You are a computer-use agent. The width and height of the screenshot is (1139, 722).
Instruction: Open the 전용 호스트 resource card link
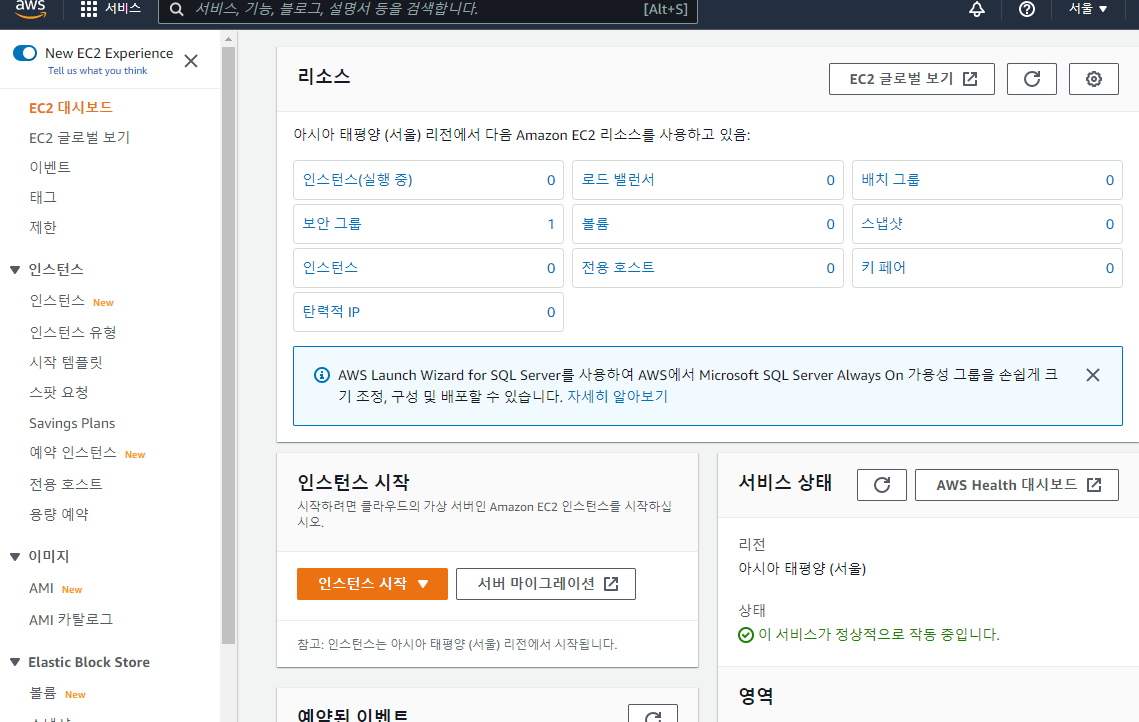click(x=618, y=267)
